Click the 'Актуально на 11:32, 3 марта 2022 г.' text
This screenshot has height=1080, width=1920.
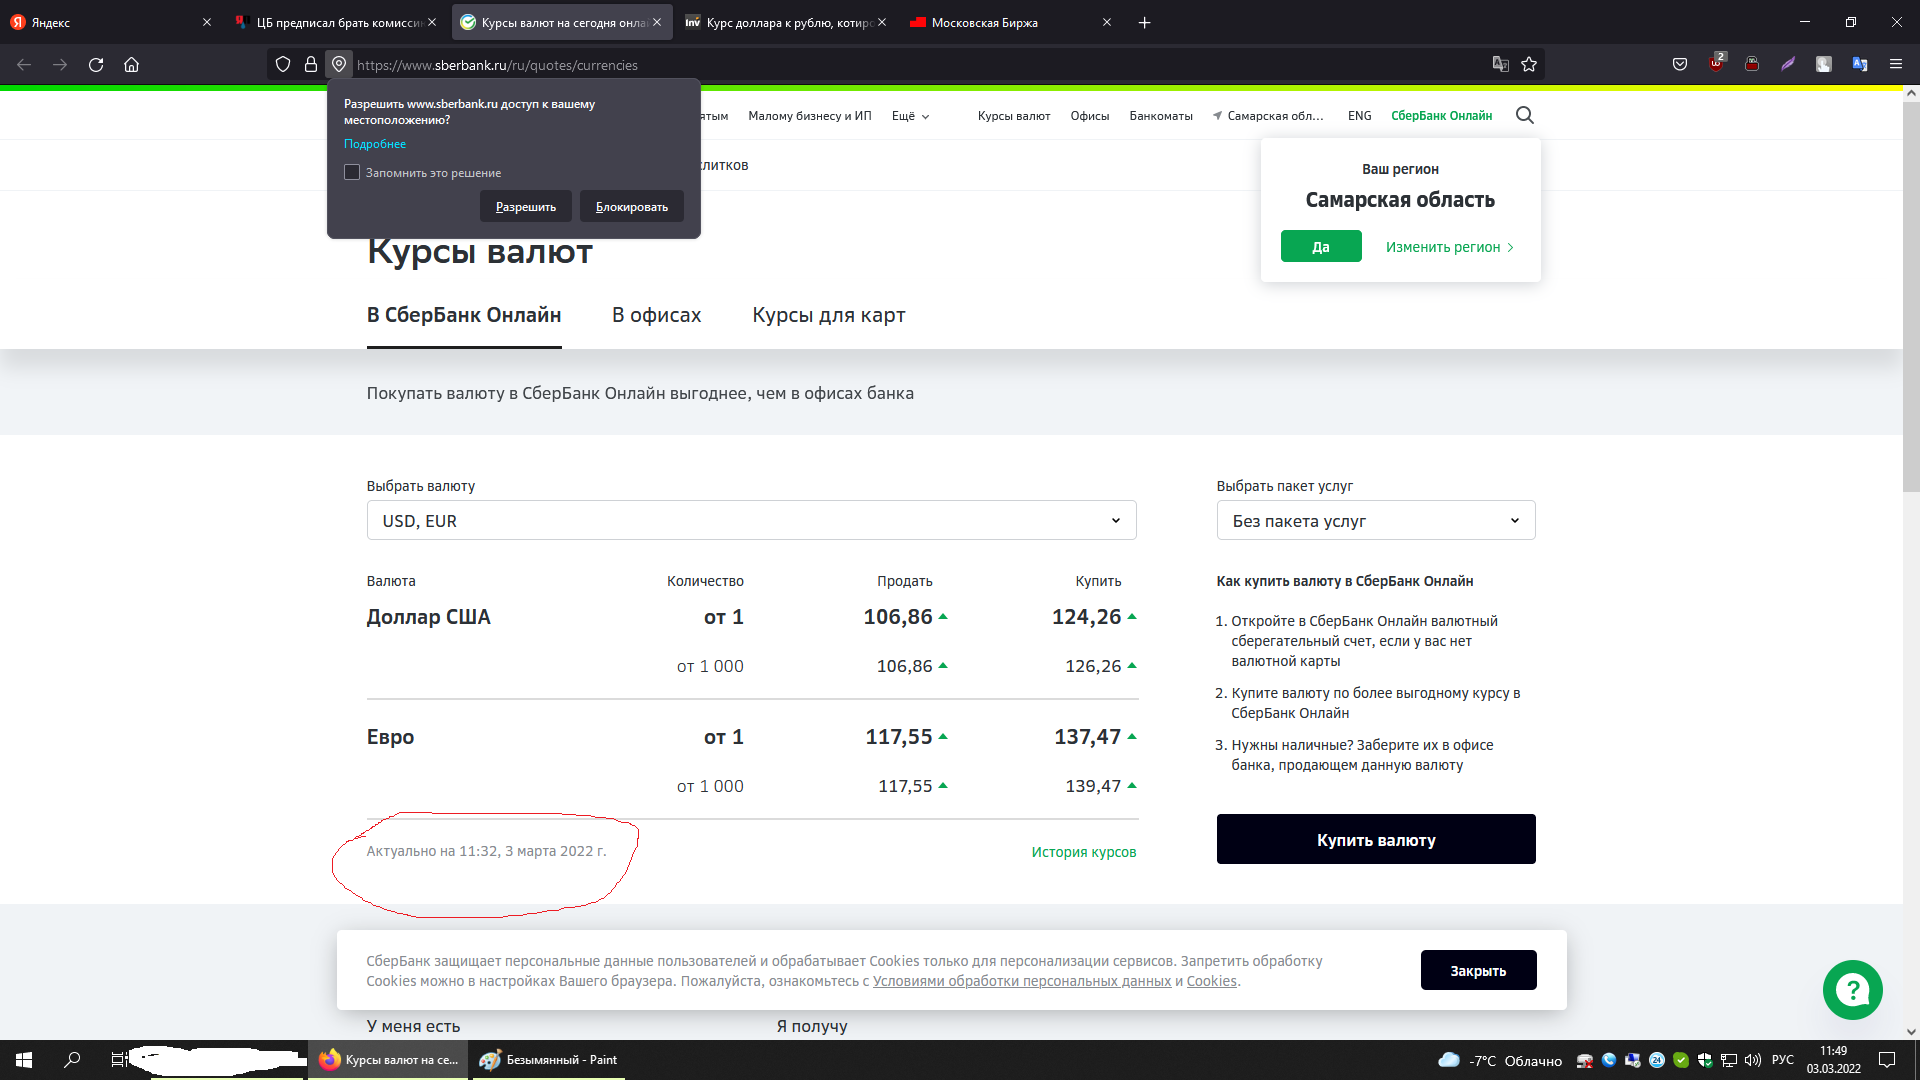pos(487,852)
